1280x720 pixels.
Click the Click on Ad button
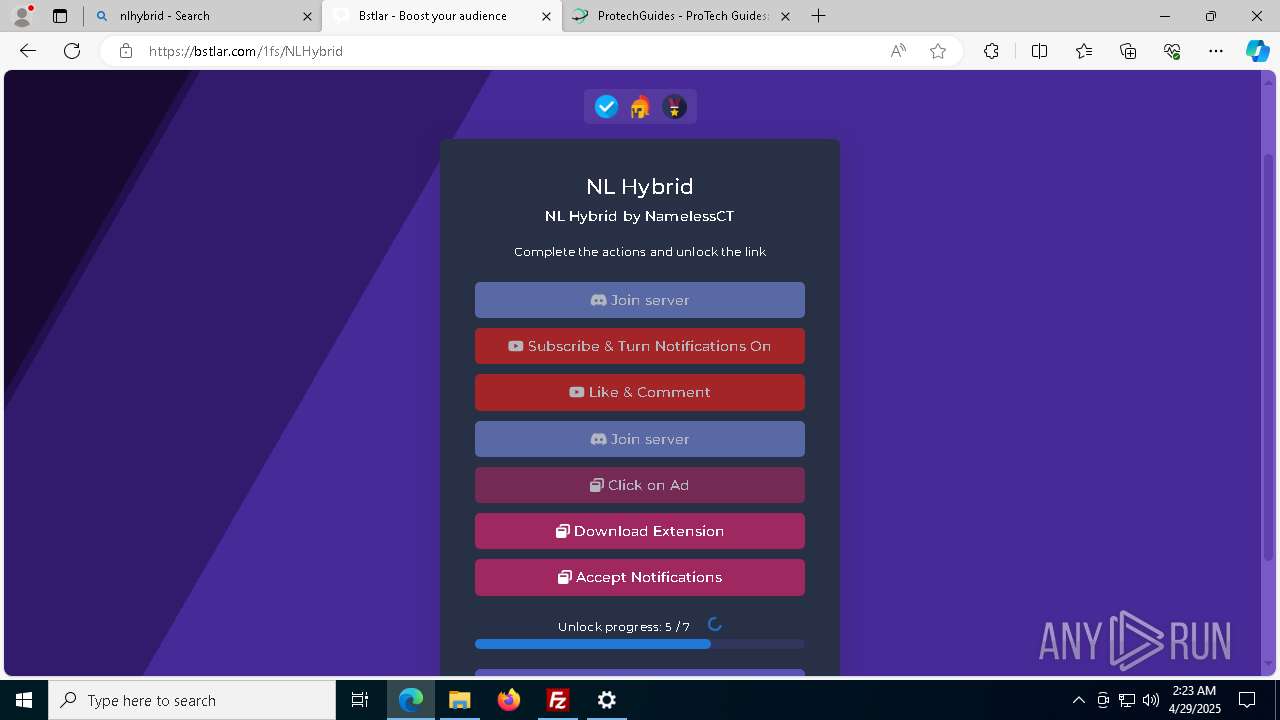[x=640, y=485]
